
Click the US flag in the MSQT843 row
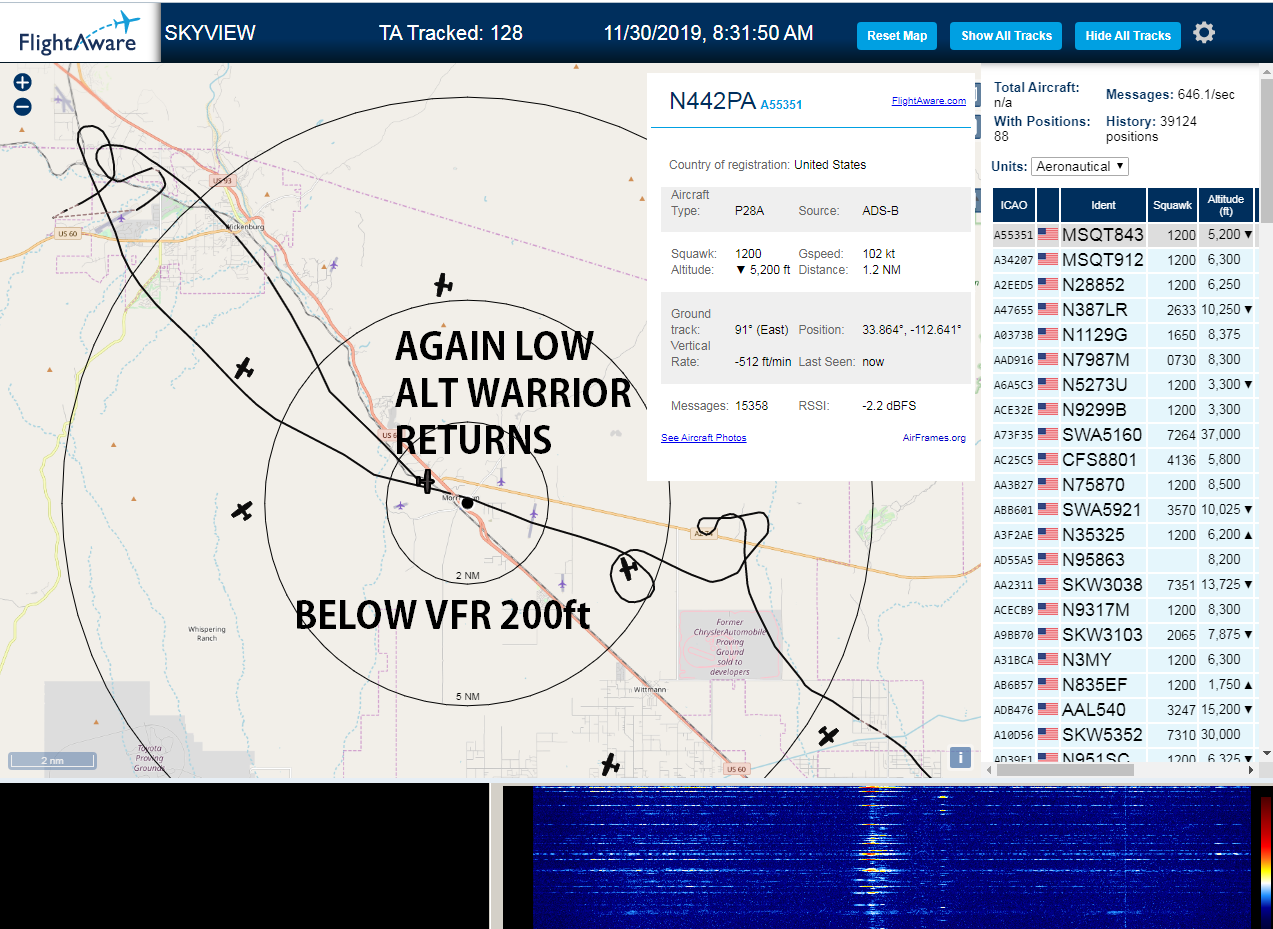1048,235
